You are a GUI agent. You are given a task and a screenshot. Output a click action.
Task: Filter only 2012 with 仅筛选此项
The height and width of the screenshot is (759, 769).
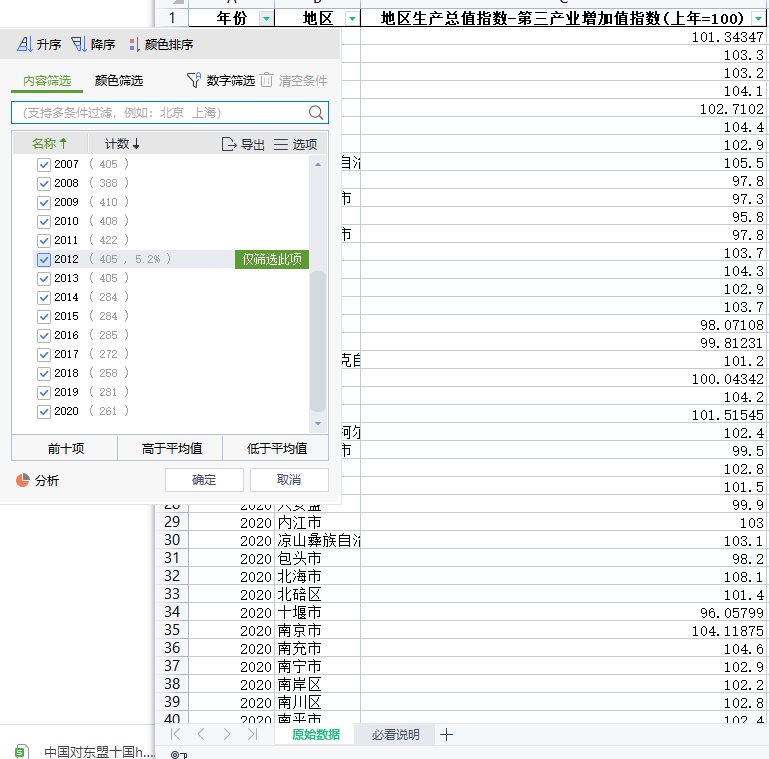pyautogui.click(x=272, y=259)
